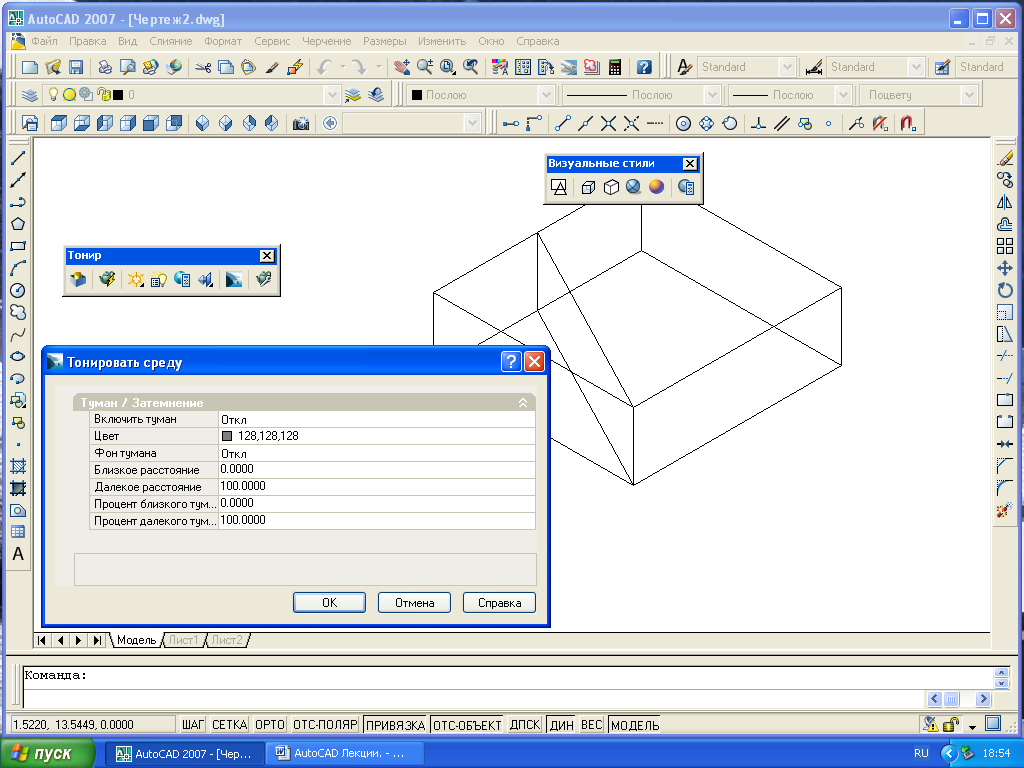Open the dimension style Standard dropdown

tap(916, 67)
